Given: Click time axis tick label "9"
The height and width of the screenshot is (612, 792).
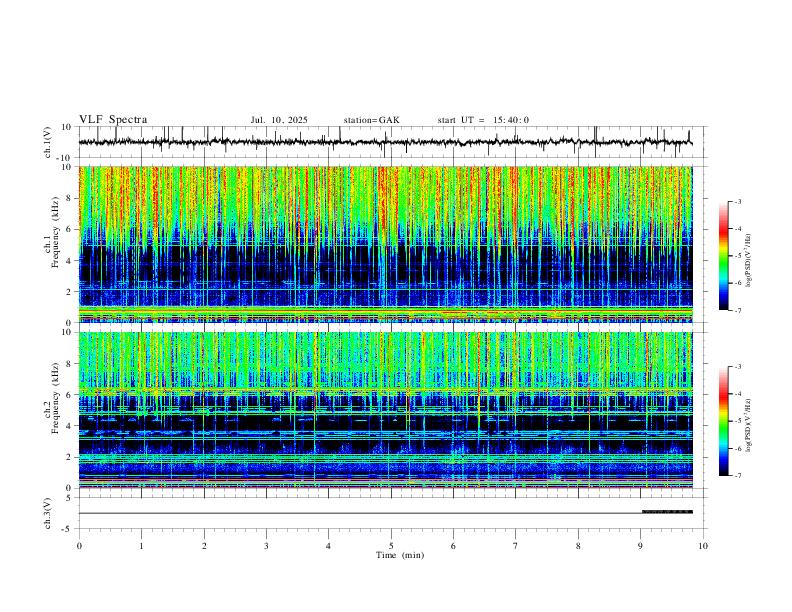Looking at the screenshot, I should (640, 546).
